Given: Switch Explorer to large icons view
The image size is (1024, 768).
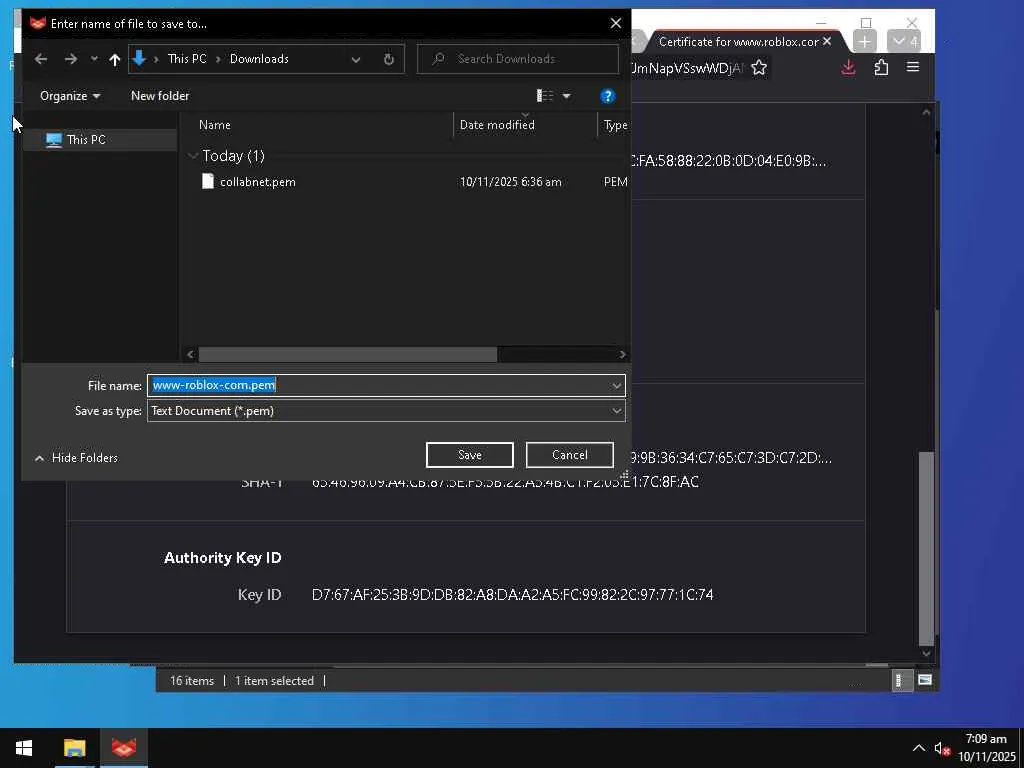Looking at the screenshot, I should click(925, 680).
